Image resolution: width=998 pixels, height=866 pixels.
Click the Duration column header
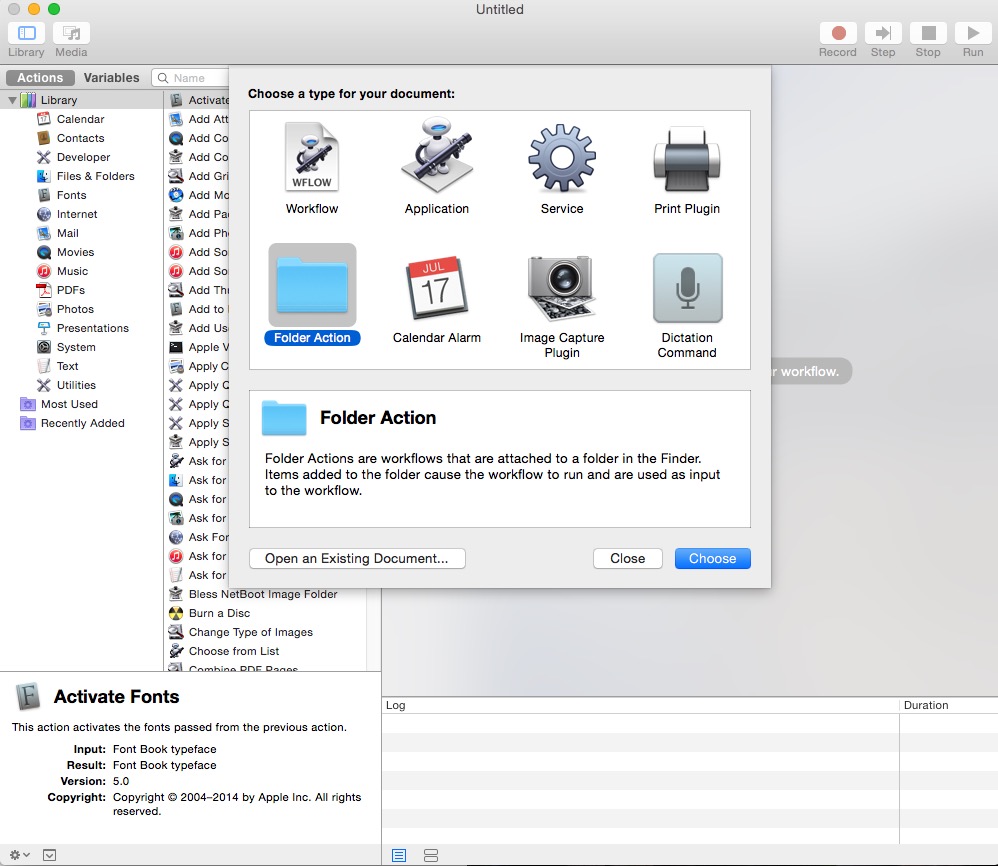coord(949,705)
